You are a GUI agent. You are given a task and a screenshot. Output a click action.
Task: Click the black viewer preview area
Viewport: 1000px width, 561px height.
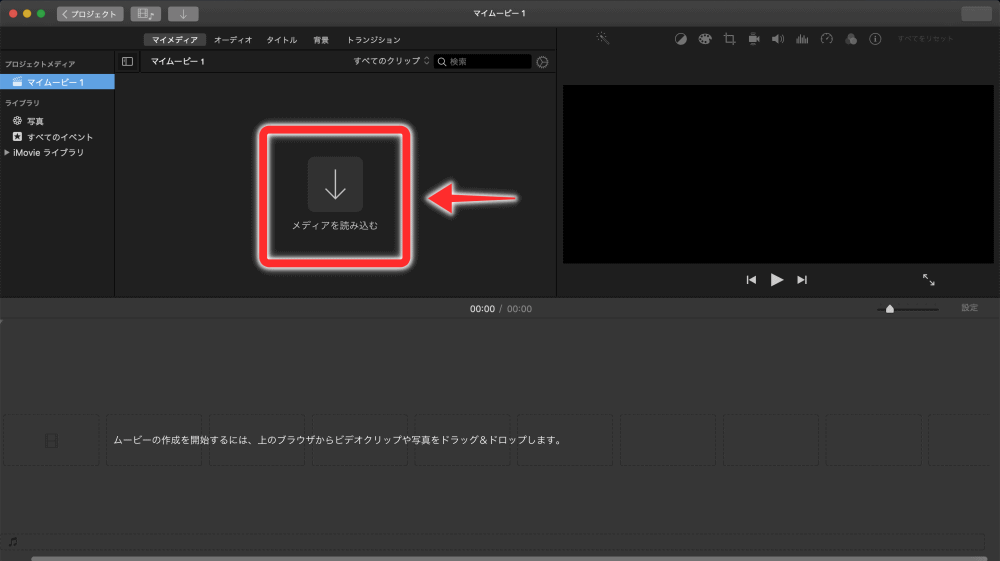[x=778, y=174]
